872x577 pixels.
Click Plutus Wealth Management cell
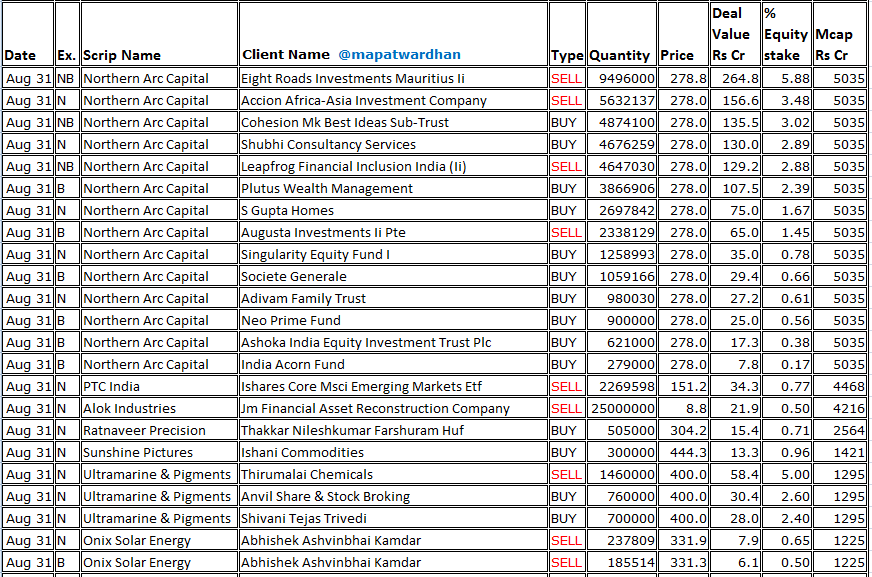coord(393,188)
